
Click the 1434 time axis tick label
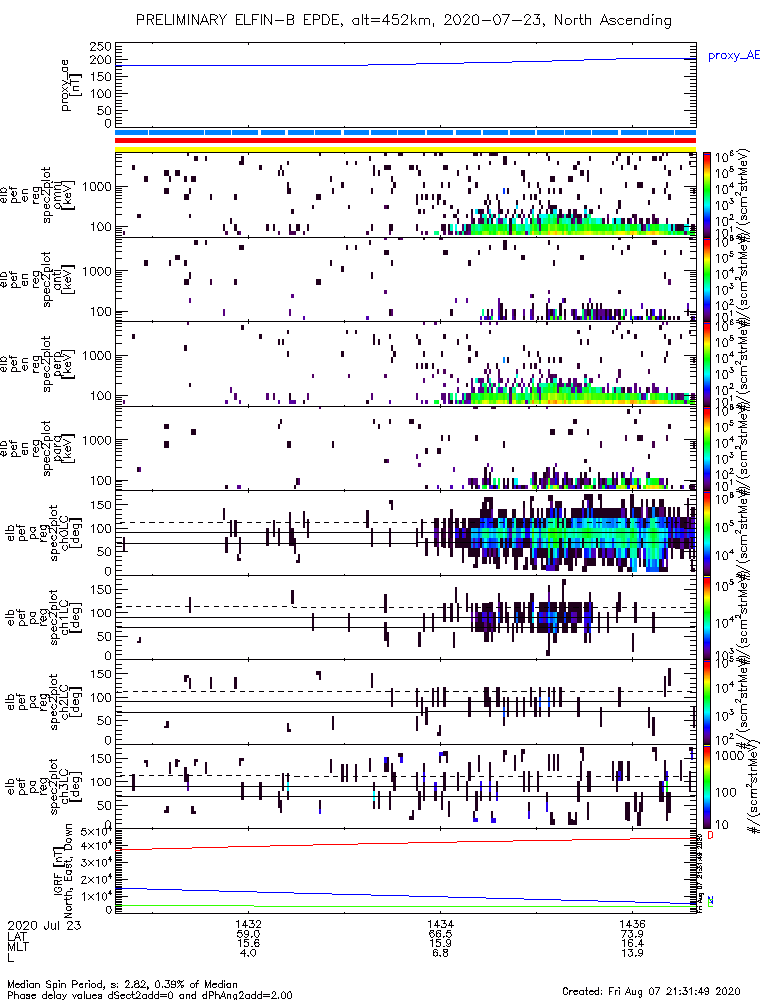[440, 924]
